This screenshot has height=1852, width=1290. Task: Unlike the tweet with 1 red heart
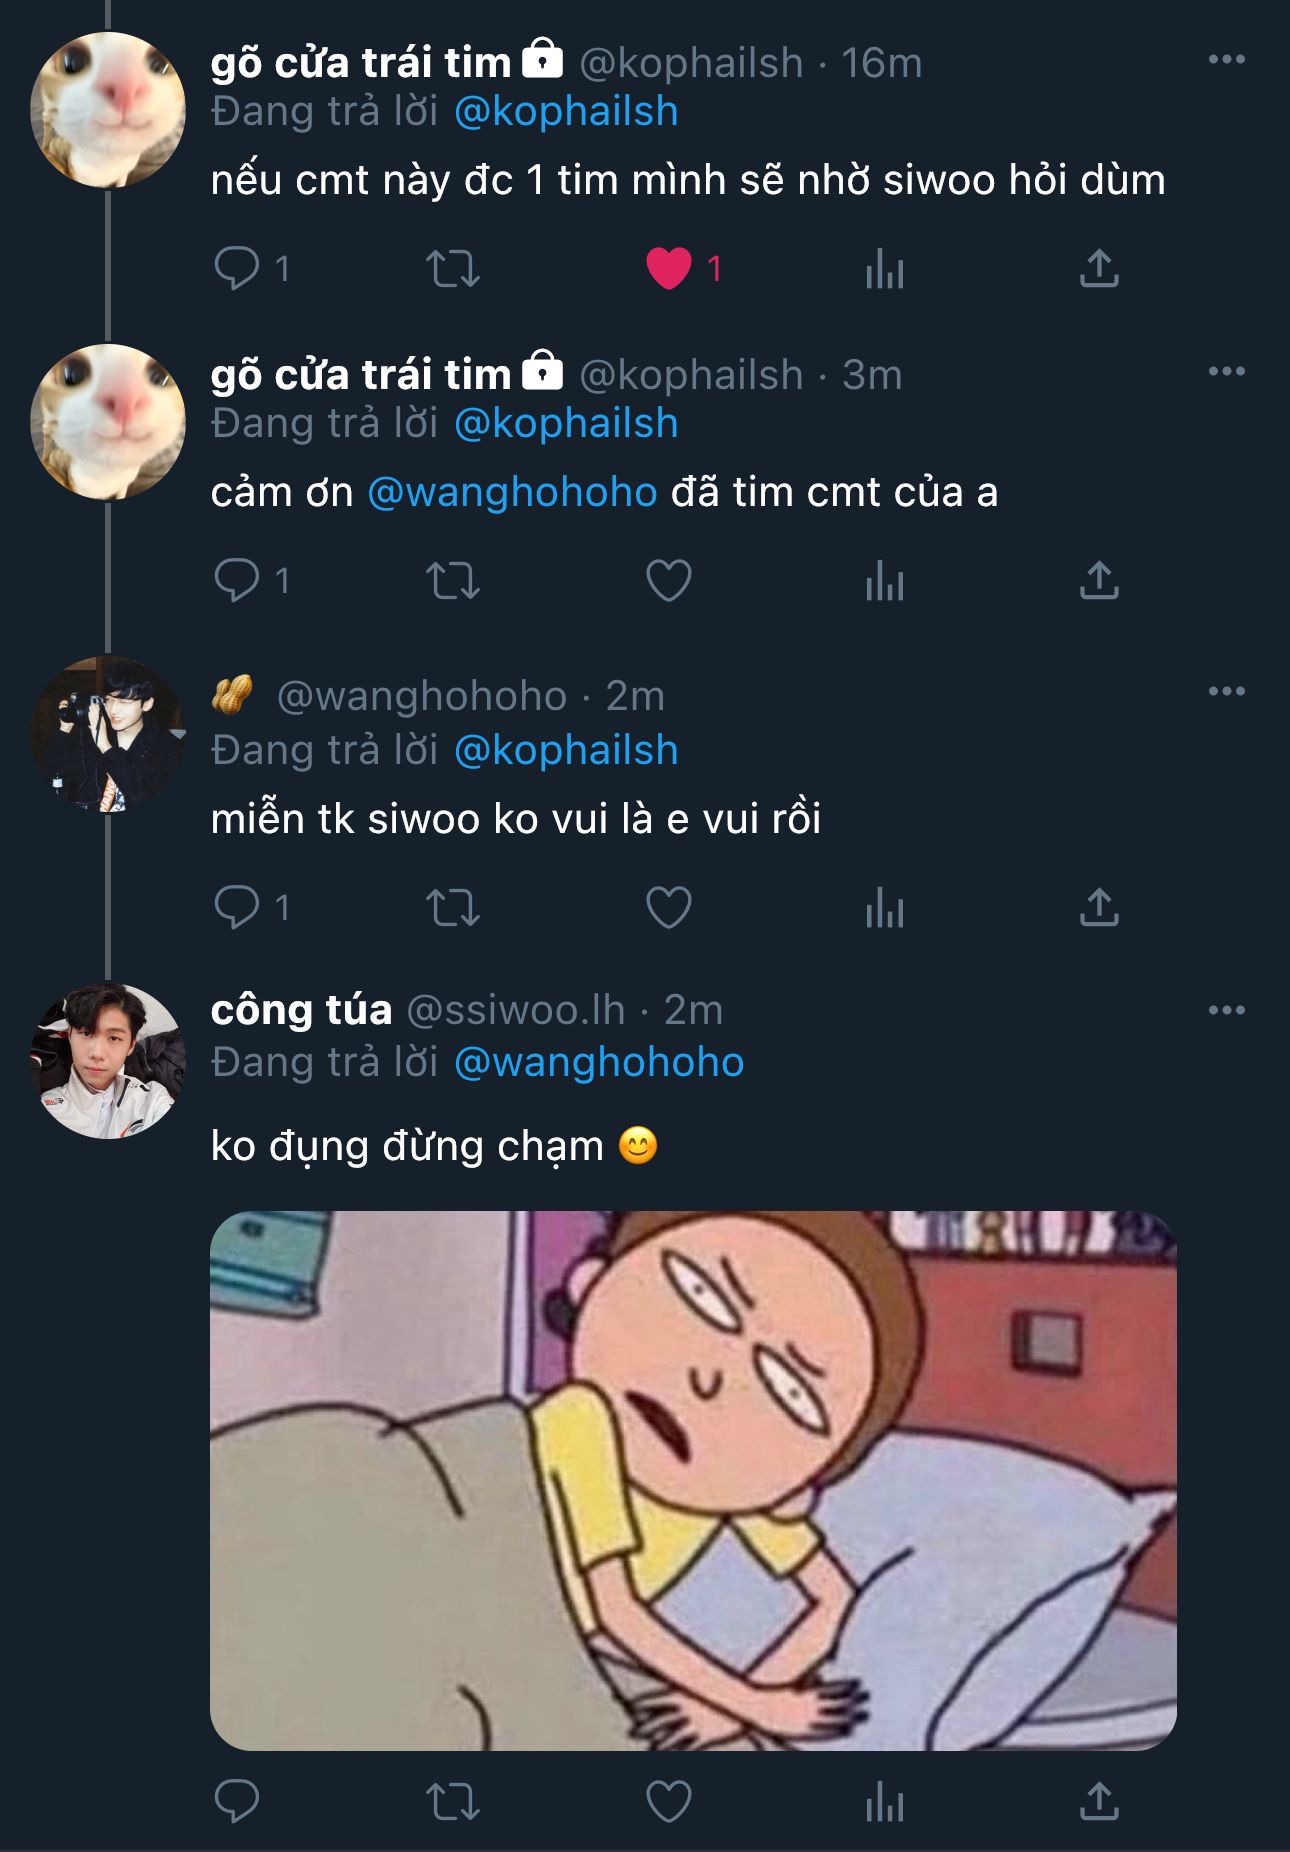(669, 268)
